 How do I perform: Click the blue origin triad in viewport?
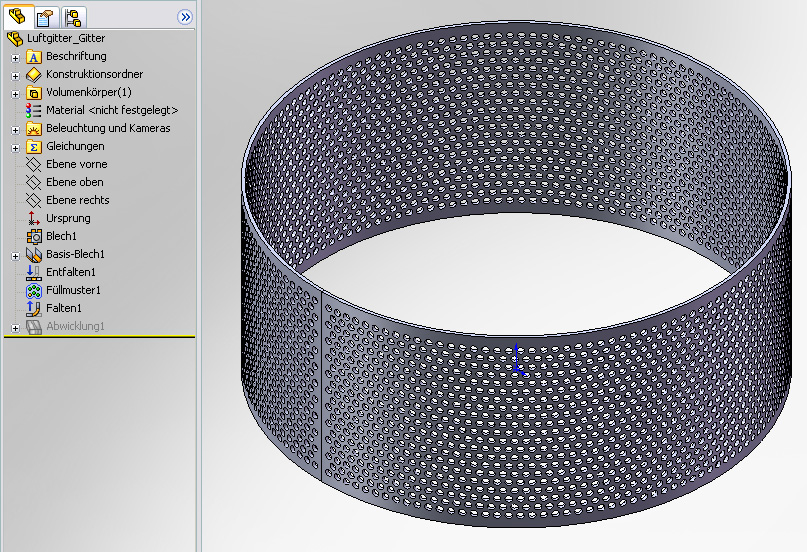[518, 360]
